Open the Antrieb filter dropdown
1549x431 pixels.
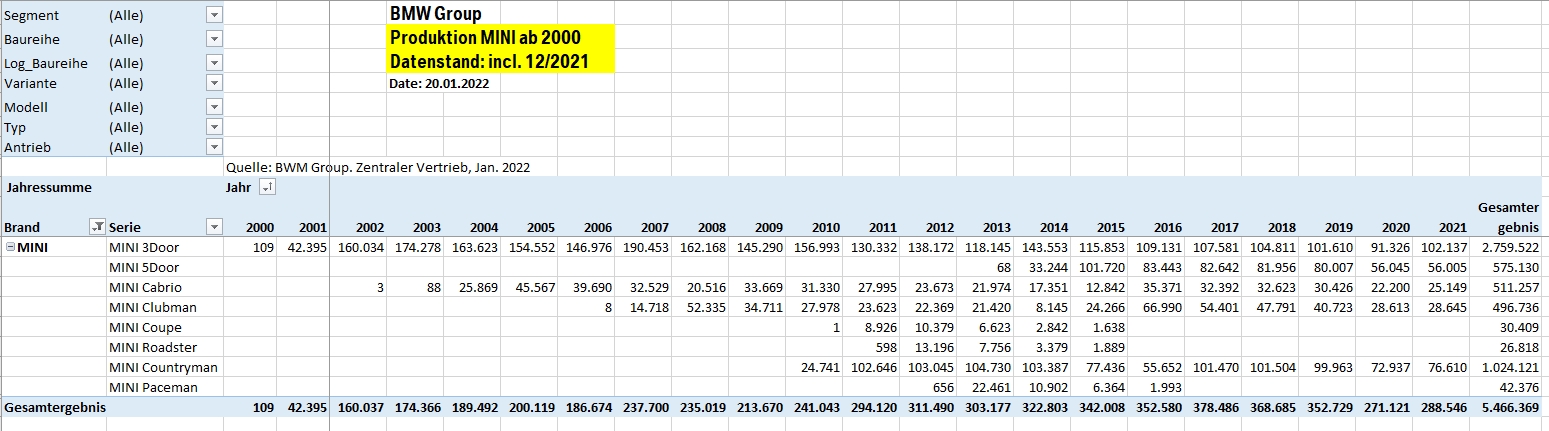[213, 147]
